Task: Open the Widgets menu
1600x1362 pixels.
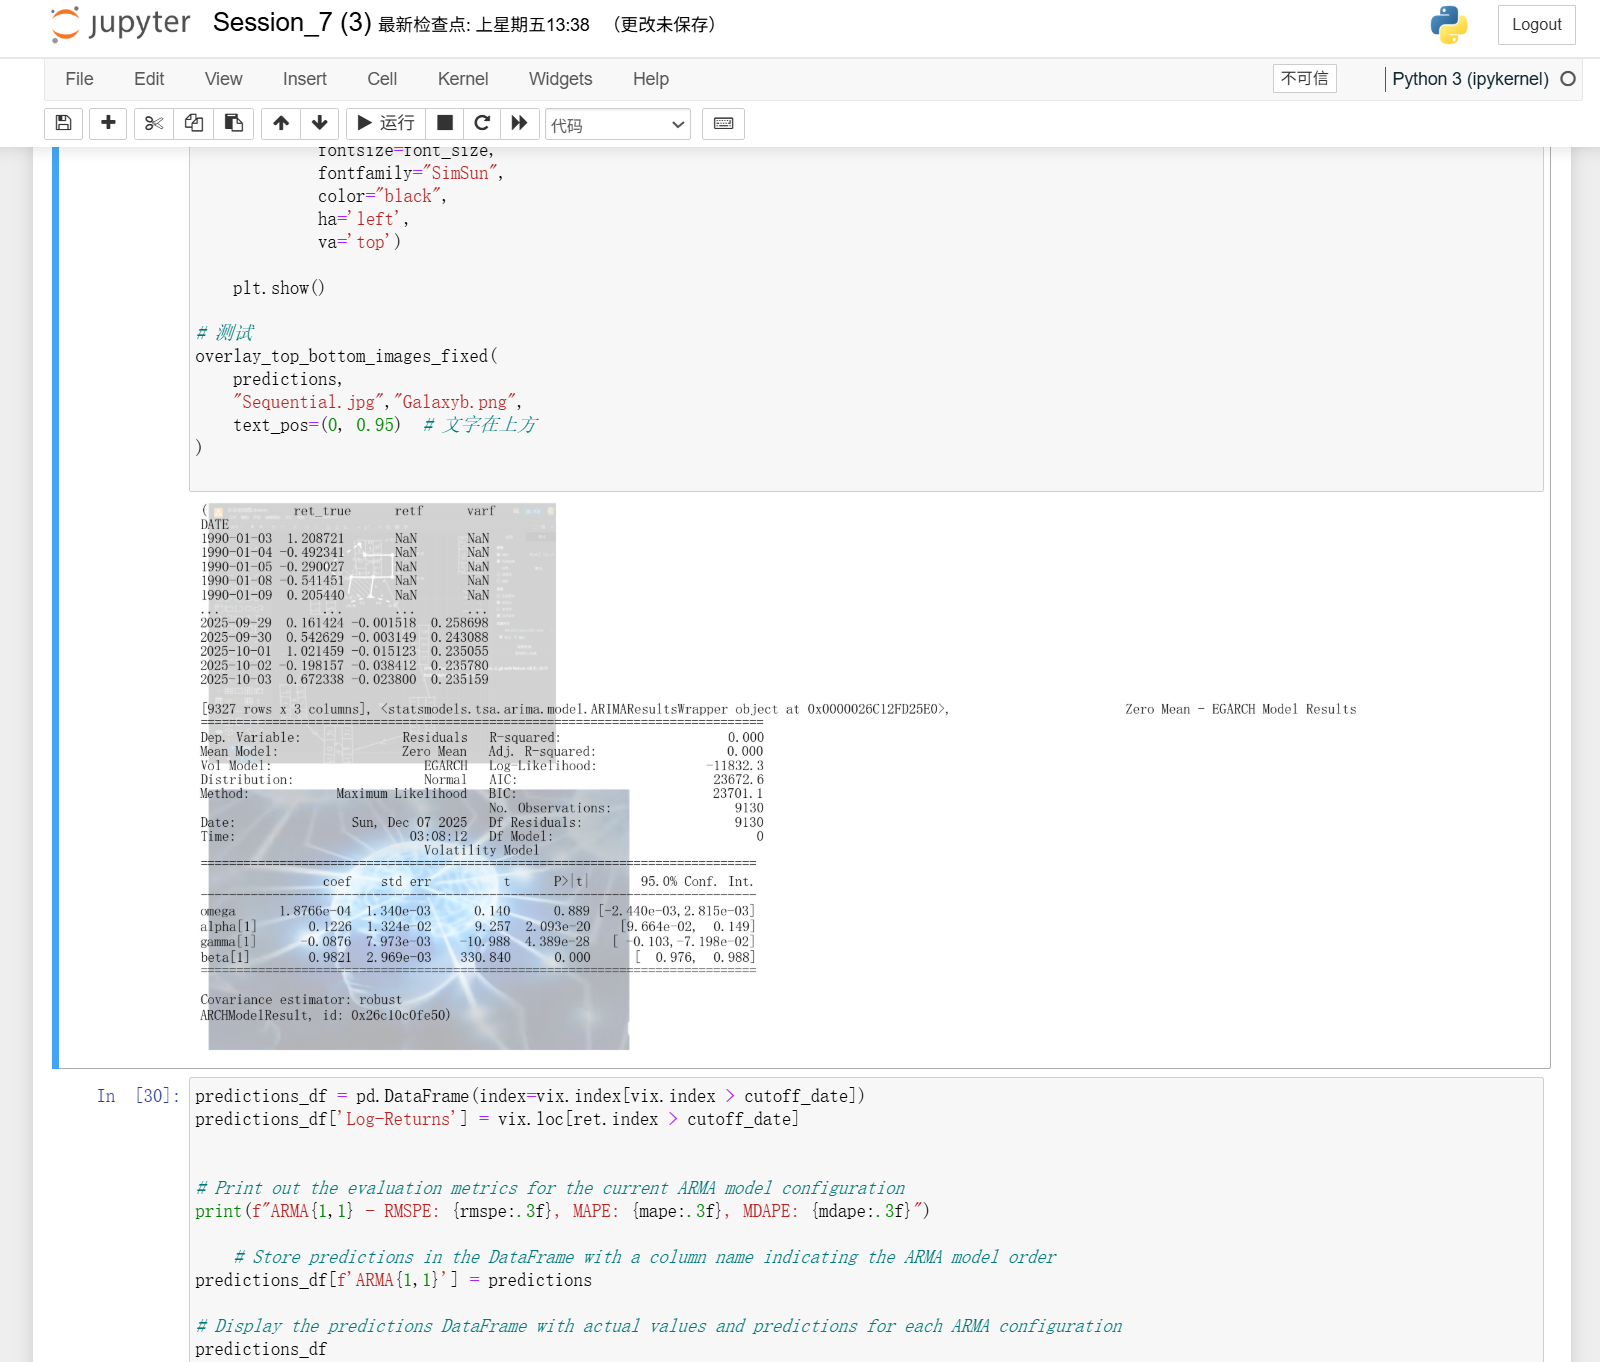Action: tap(560, 79)
